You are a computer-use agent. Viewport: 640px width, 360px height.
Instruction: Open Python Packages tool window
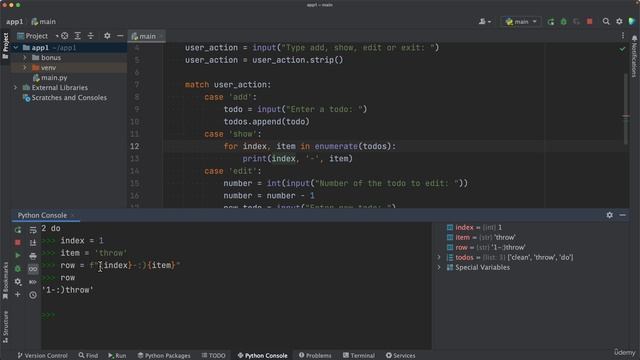164,356
